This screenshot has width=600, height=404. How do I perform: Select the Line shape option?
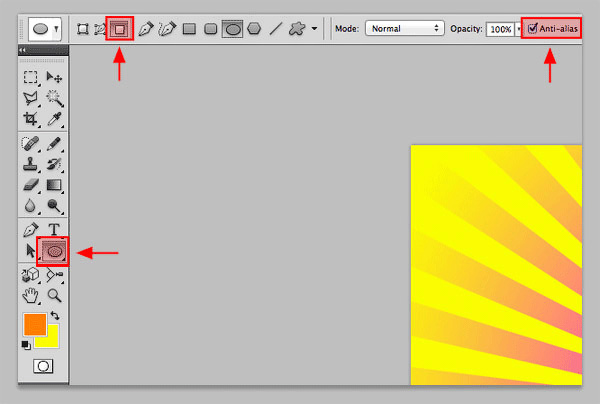coord(275,29)
